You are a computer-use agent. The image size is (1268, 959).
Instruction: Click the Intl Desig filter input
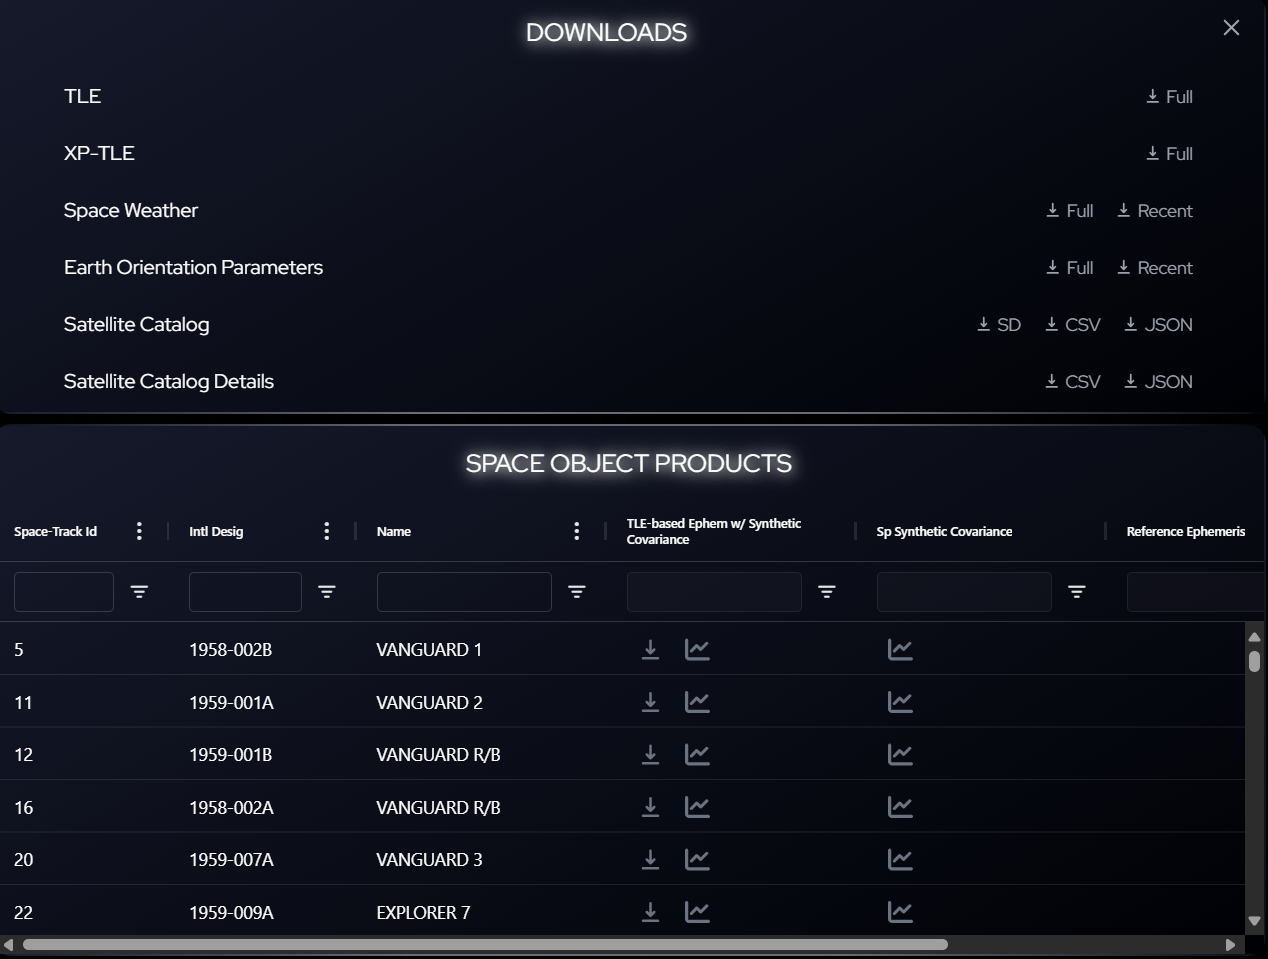(x=245, y=592)
